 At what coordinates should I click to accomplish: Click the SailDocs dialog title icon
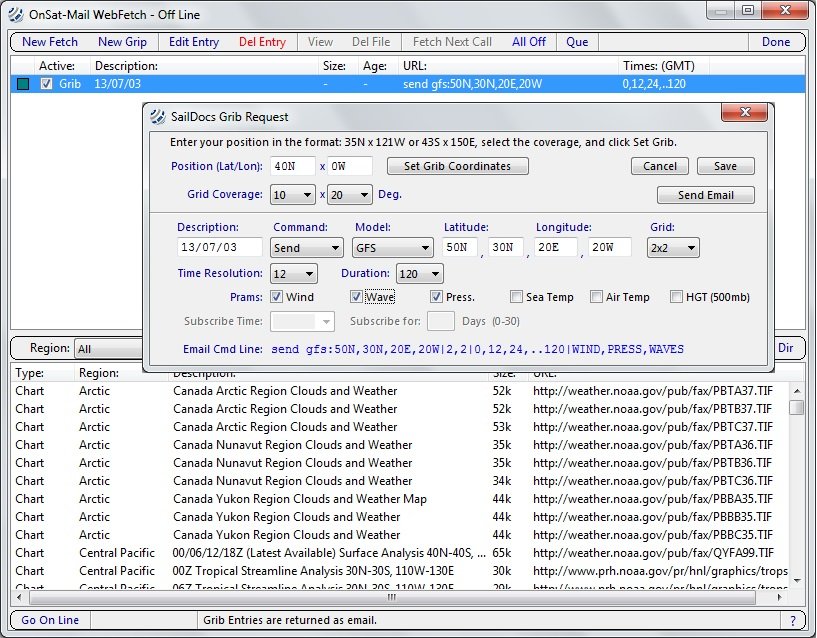click(157, 116)
